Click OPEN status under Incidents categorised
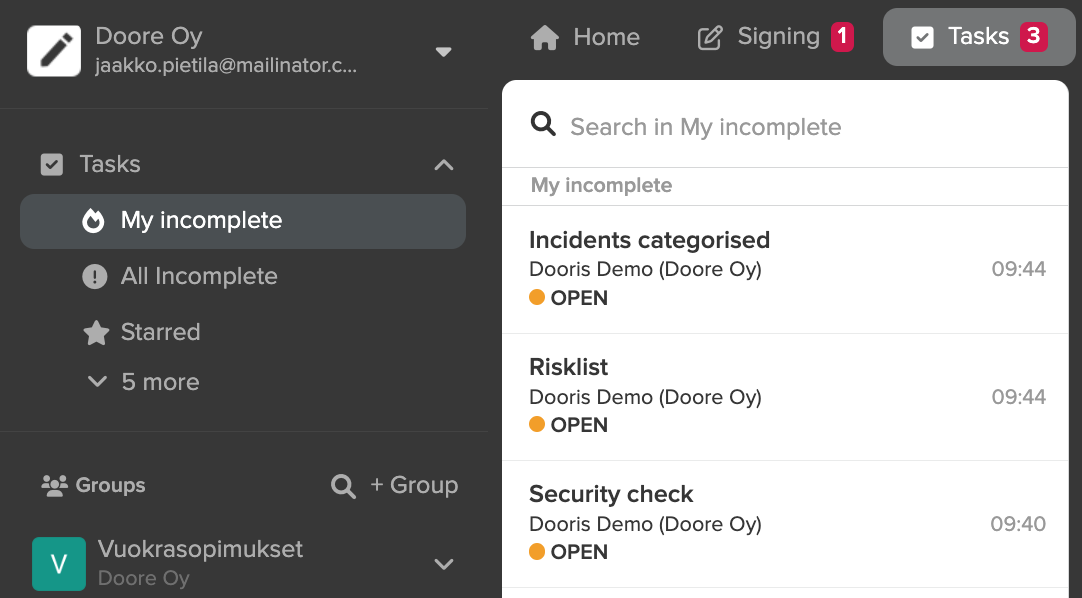The image size is (1082, 598). (x=579, y=298)
